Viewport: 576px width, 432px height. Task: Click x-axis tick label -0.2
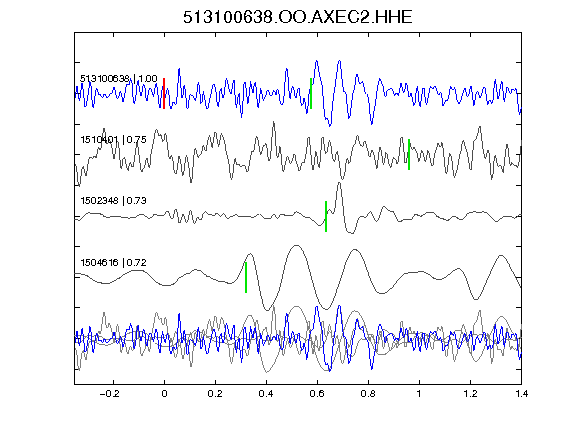110,394
